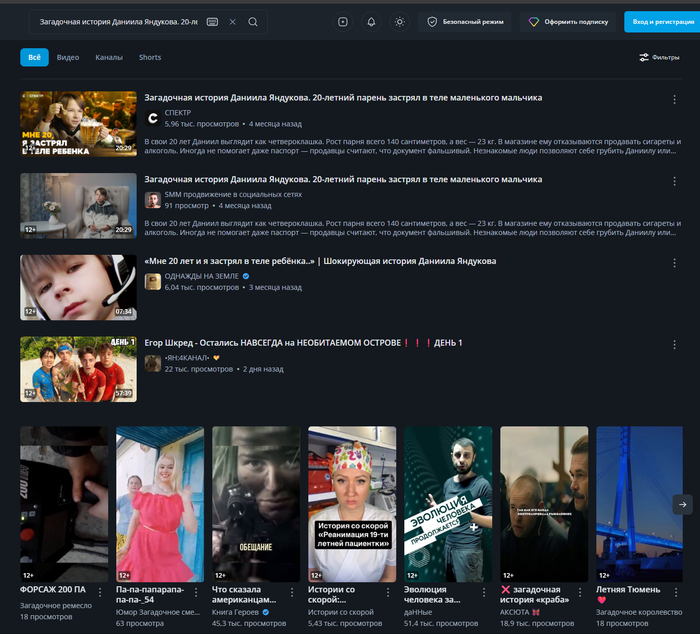Open ФОРСАЖ 200 ПА short options menu
700x634 pixels.
(99, 591)
